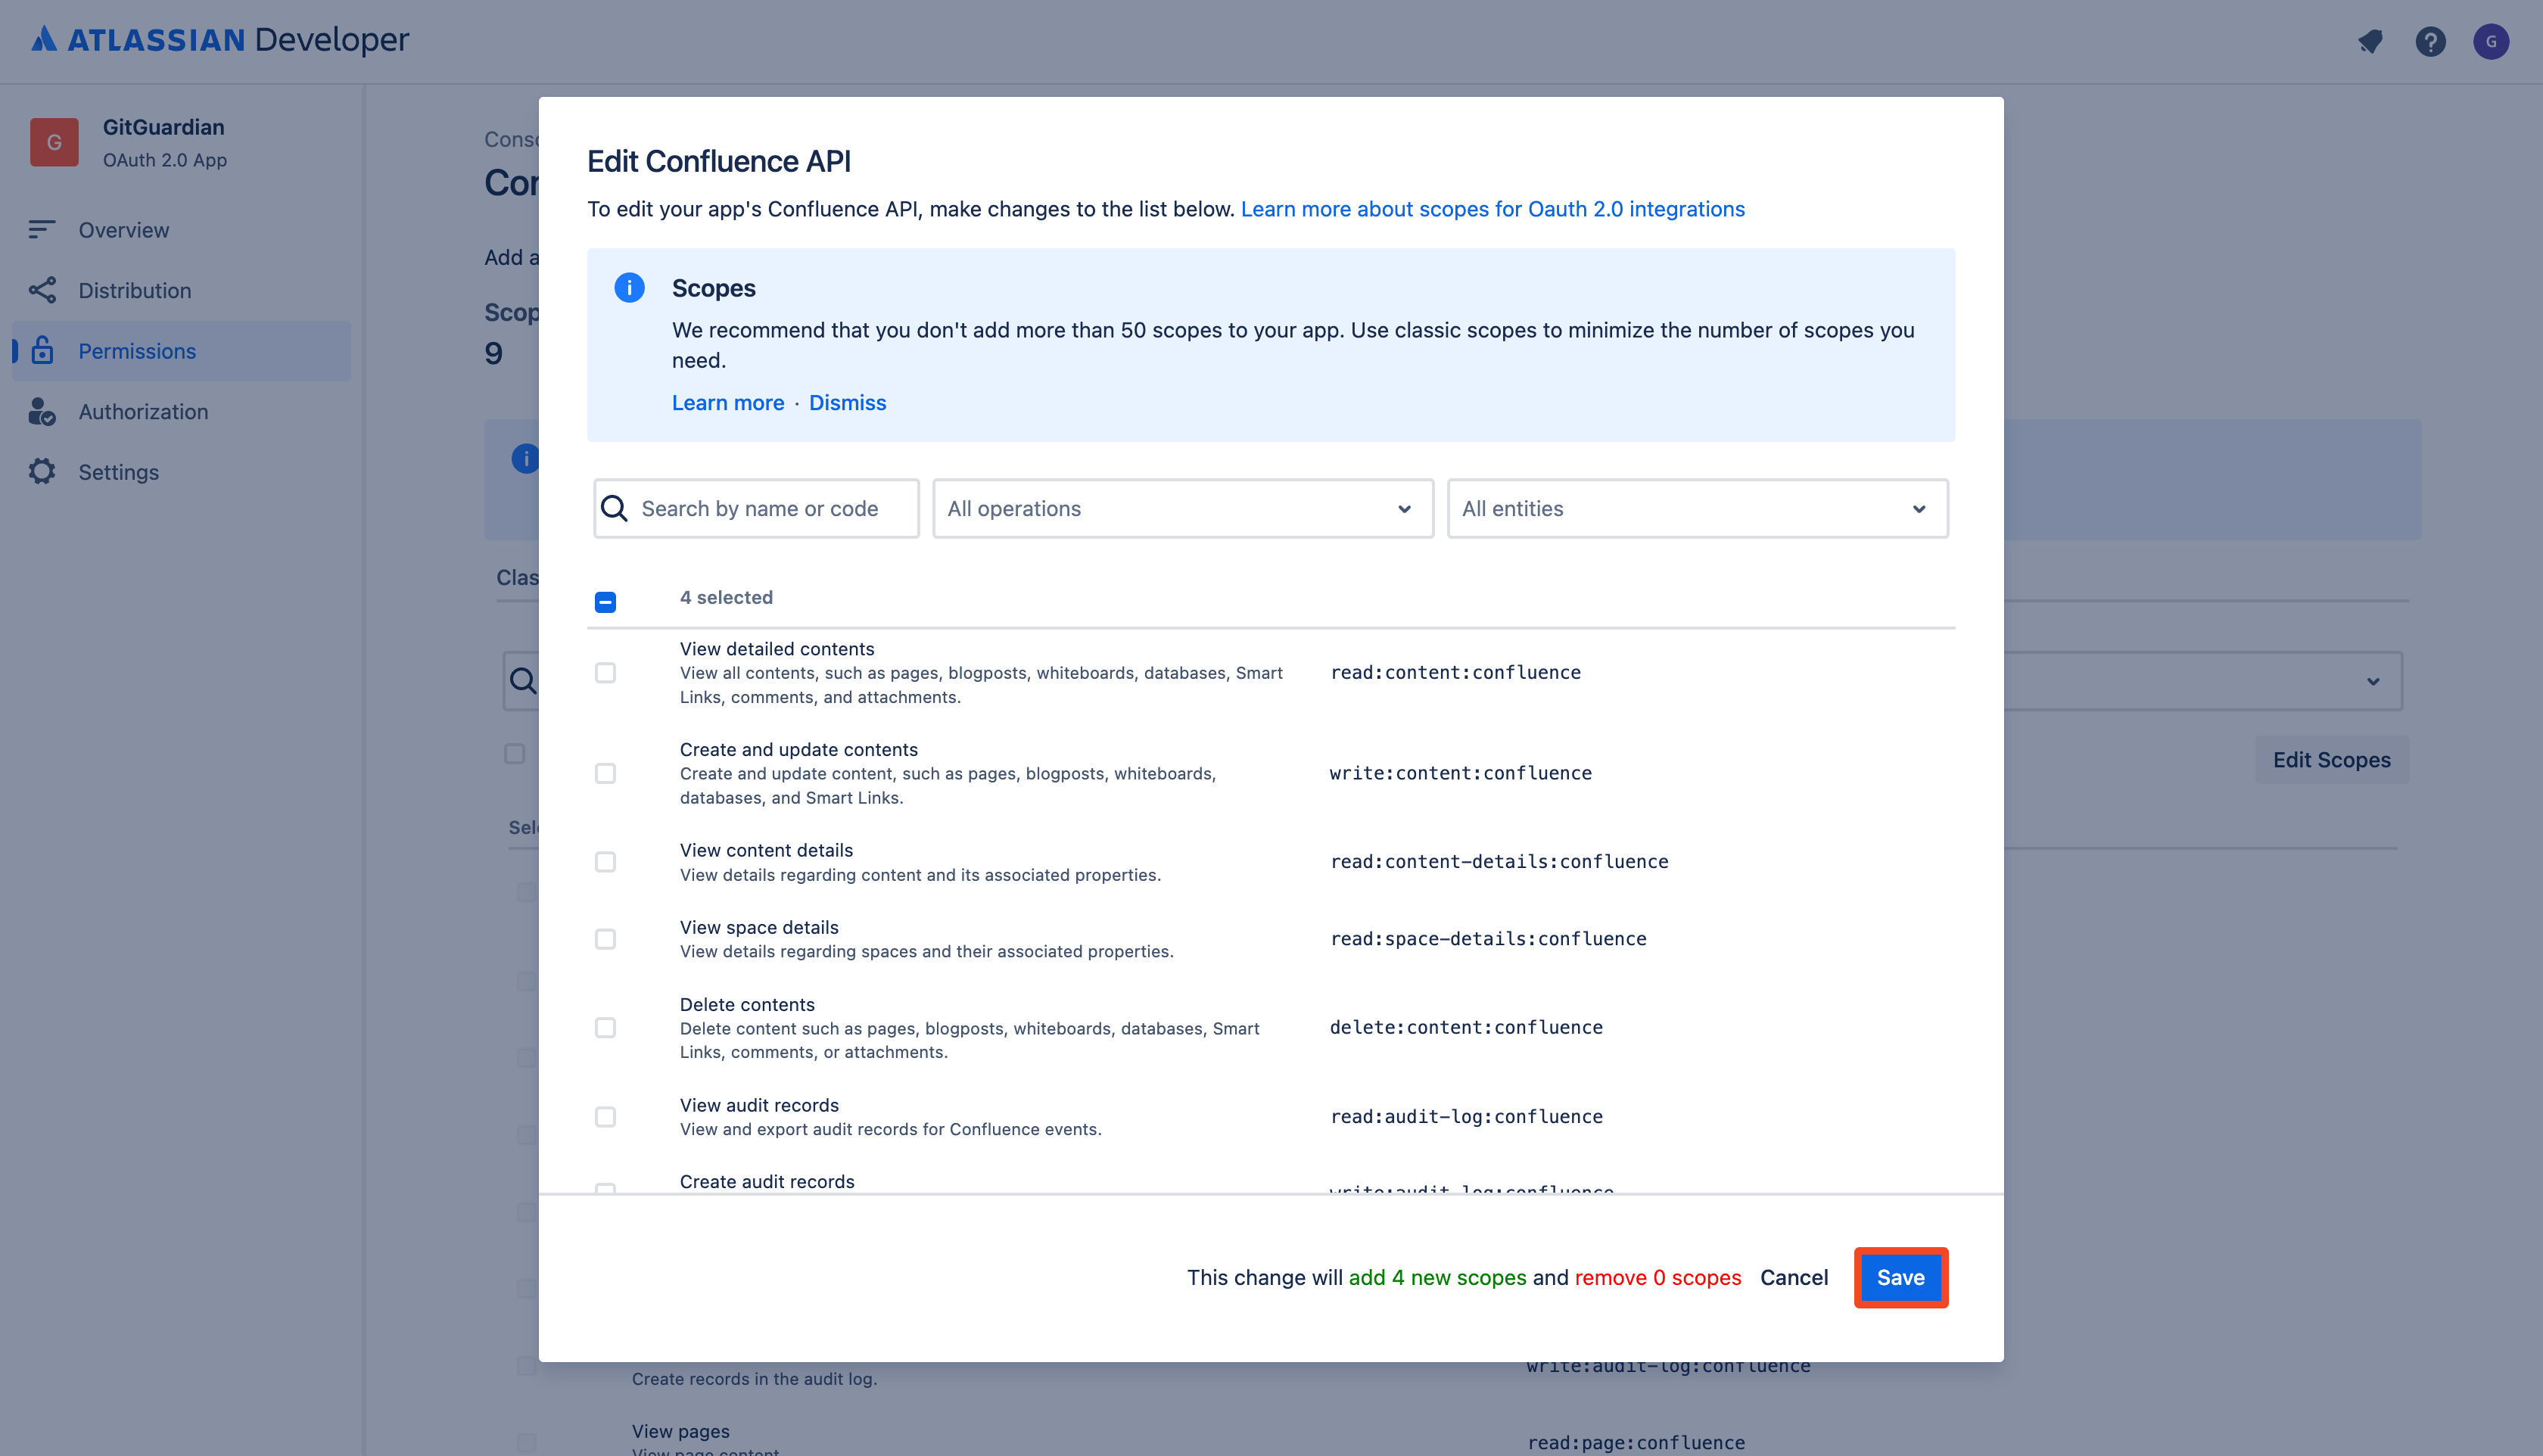Image resolution: width=2543 pixels, height=1456 pixels.
Task: Click the background page search icon
Action: coord(523,681)
